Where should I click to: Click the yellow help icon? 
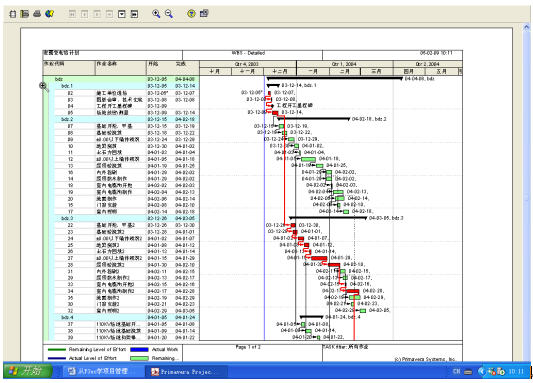[x=191, y=14]
